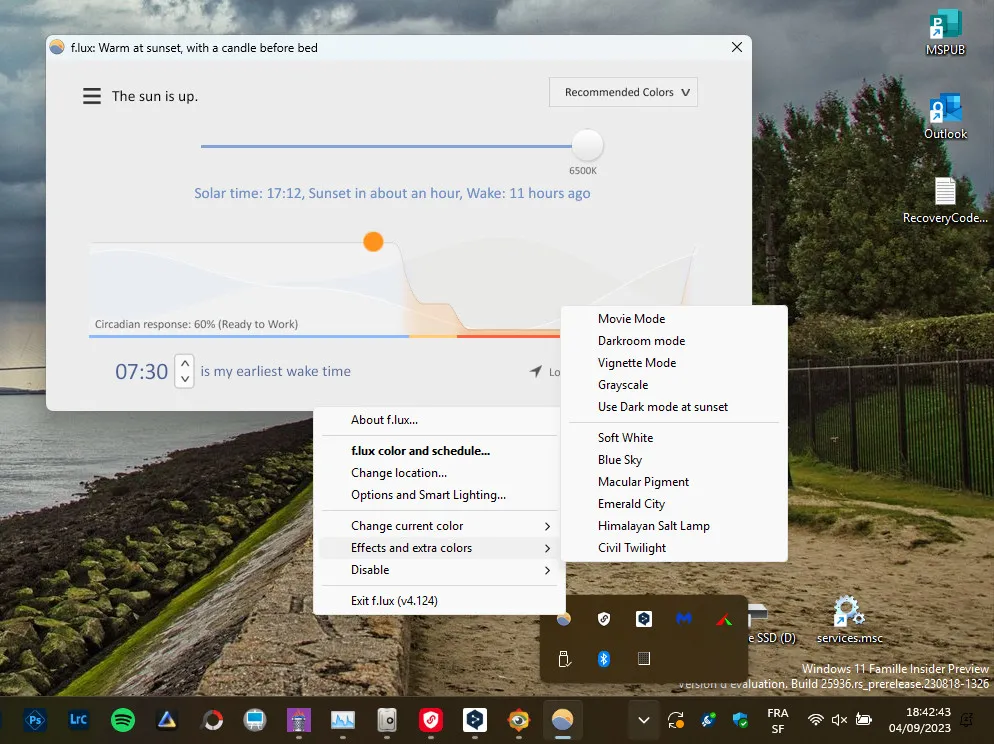Click the Malwarebytes tray icon
This screenshot has width=994, height=744.
coord(683,619)
